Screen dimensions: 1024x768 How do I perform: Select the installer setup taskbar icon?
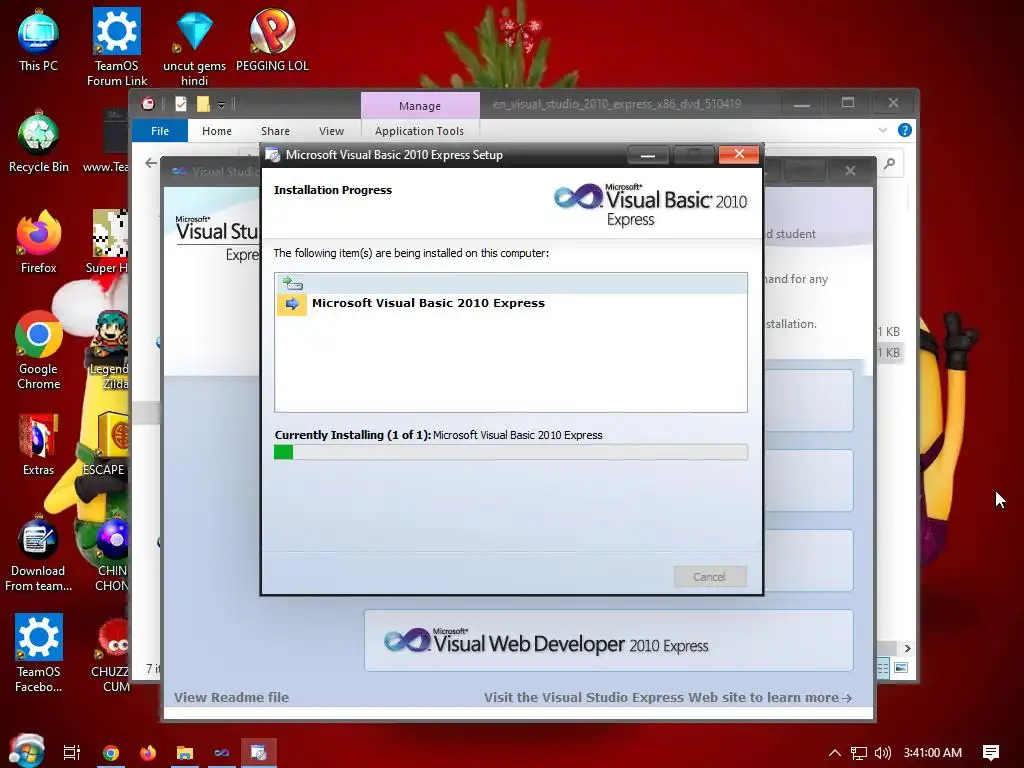pyautogui.click(x=259, y=753)
